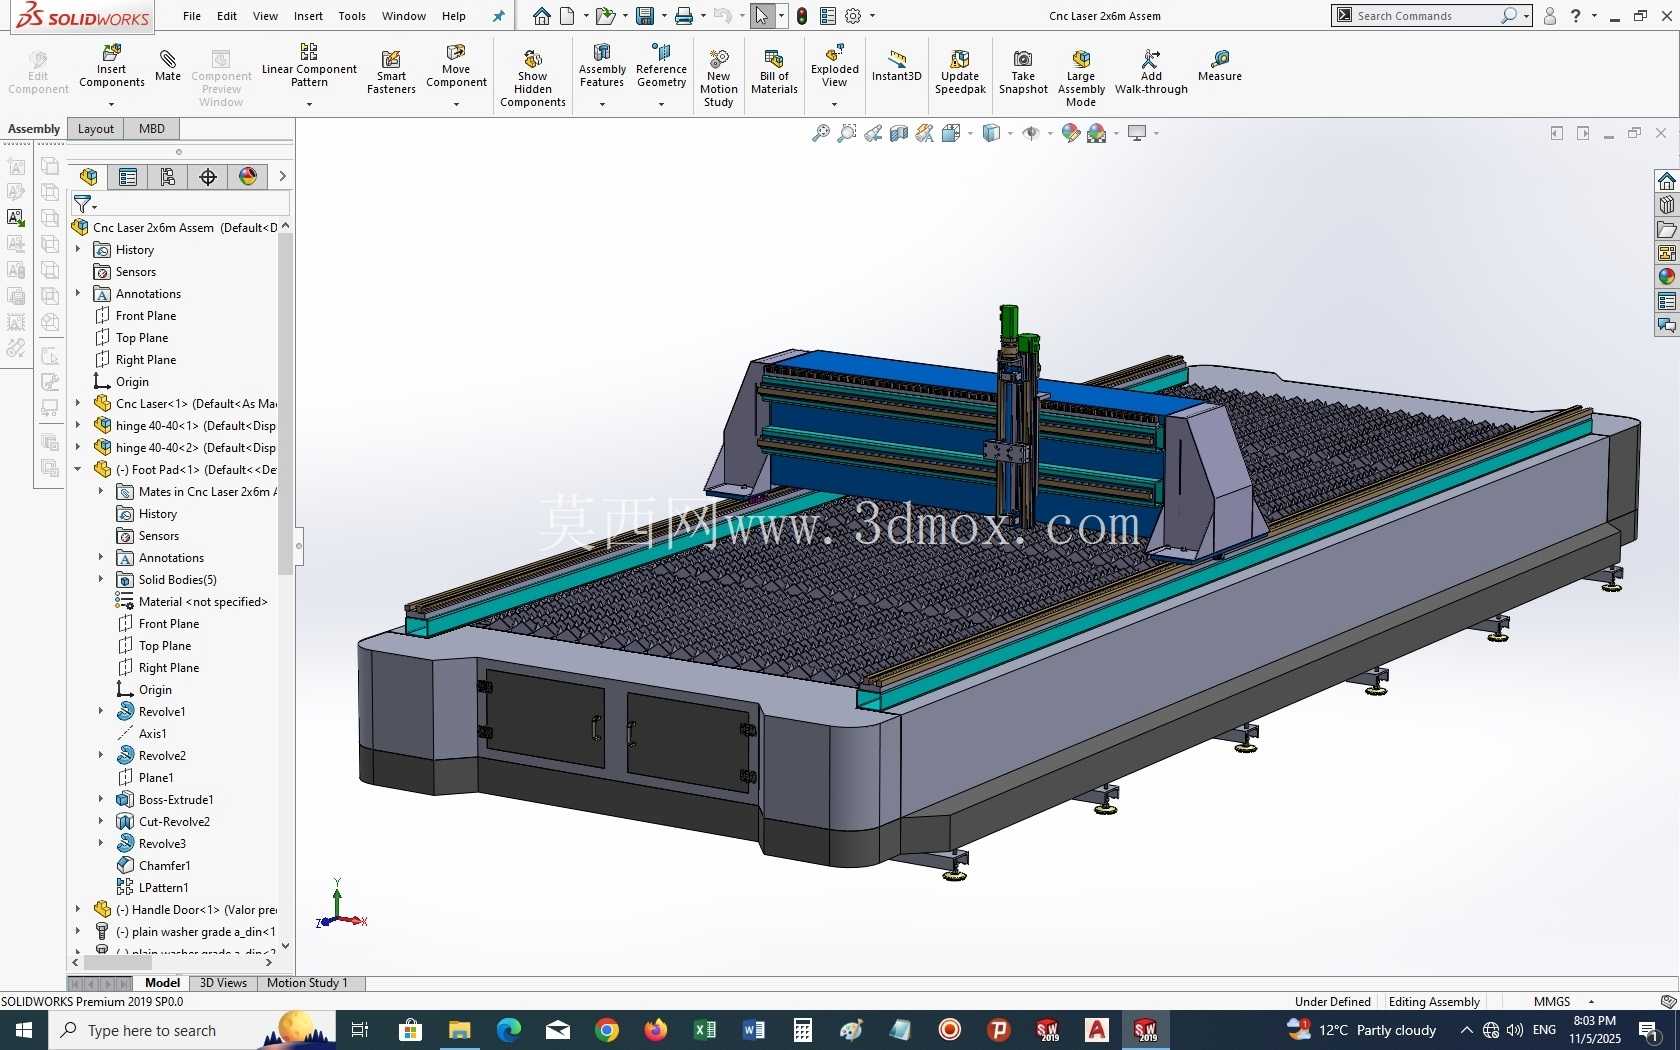1680x1050 pixels.
Task: Open the Exploded View dropdown arrow
Action: pos(835,104)
